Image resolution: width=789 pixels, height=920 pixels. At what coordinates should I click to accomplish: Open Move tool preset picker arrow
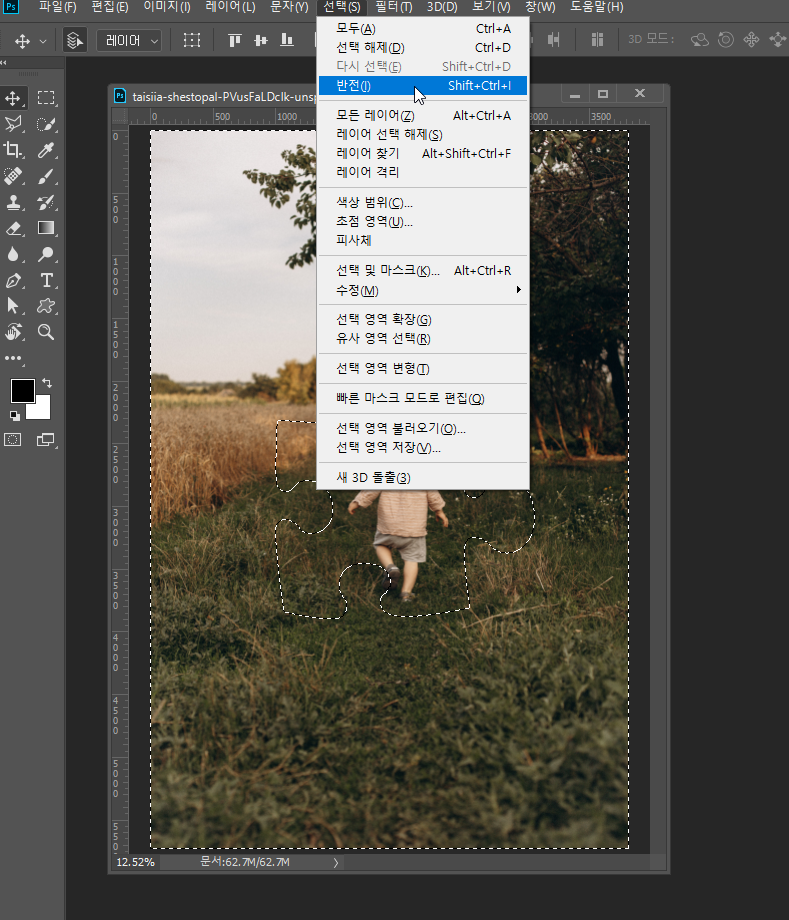43,41
